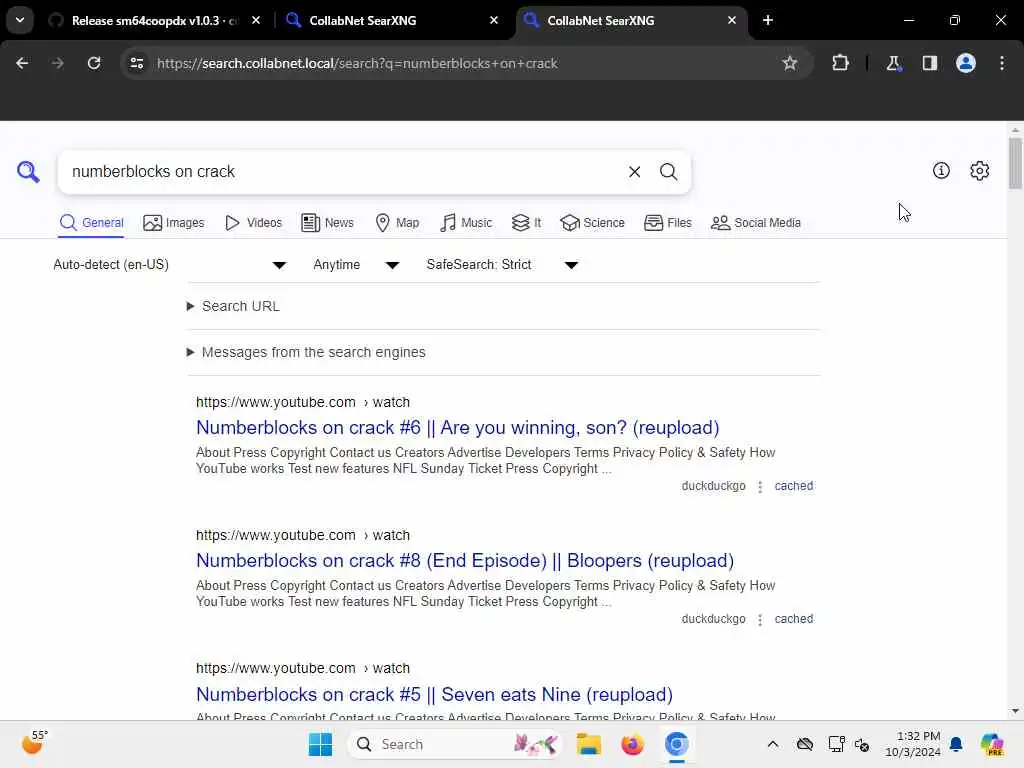
Task: Open Numberblocks on crack #5 Seven eats Nine
Action: point(434,694)
